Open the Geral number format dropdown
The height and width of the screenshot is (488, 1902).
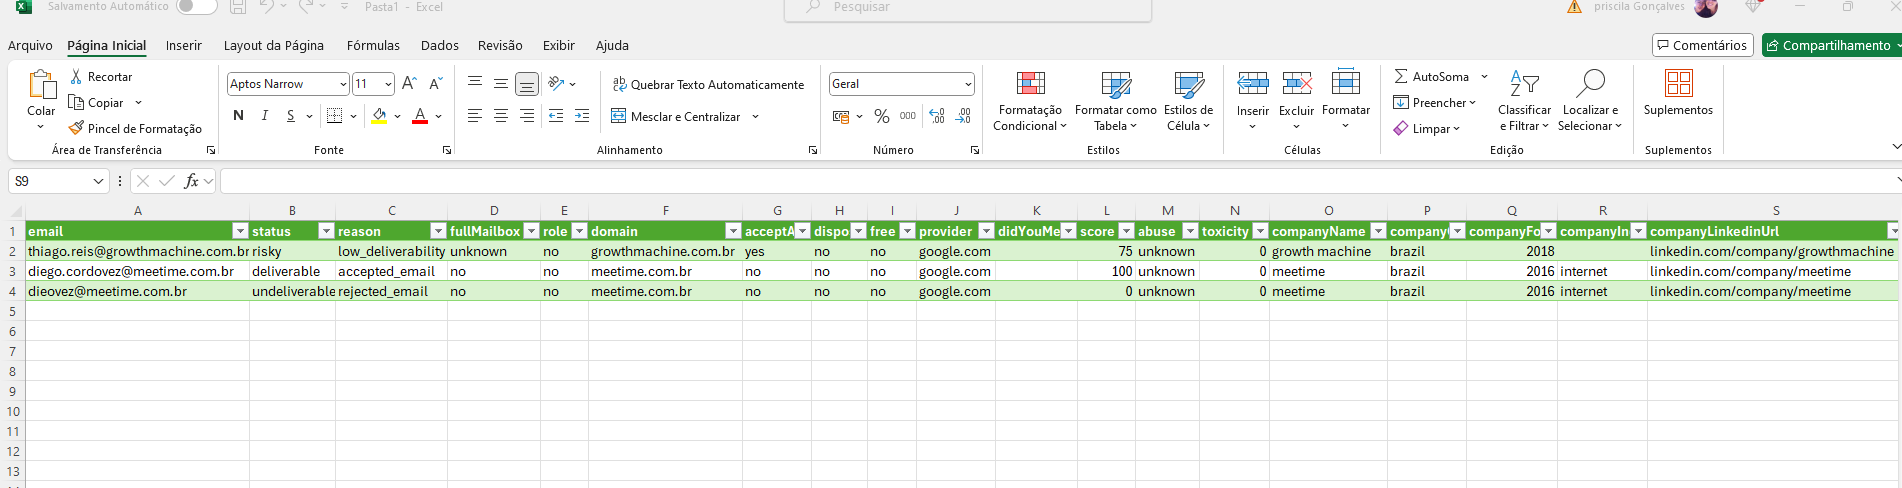968,84
